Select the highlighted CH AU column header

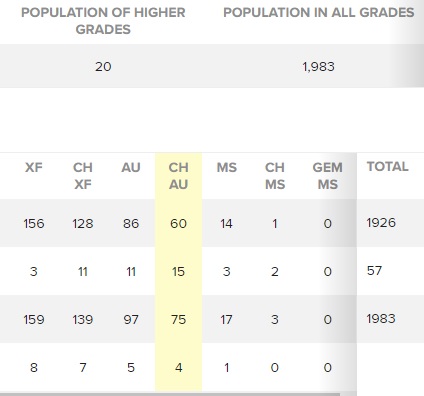click(178, 176)
